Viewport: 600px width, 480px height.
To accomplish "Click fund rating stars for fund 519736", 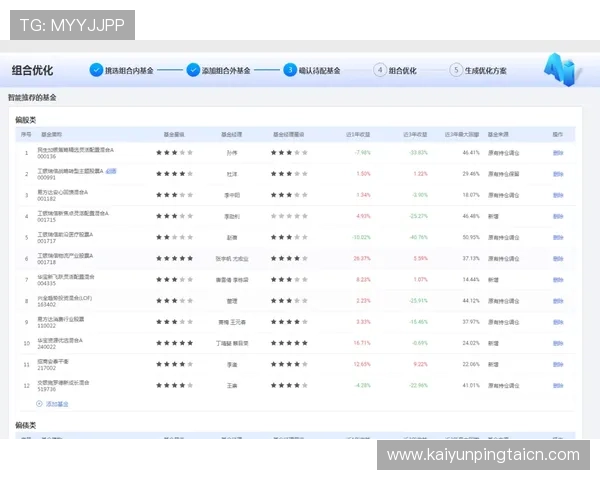I will [x=174, y=385].
